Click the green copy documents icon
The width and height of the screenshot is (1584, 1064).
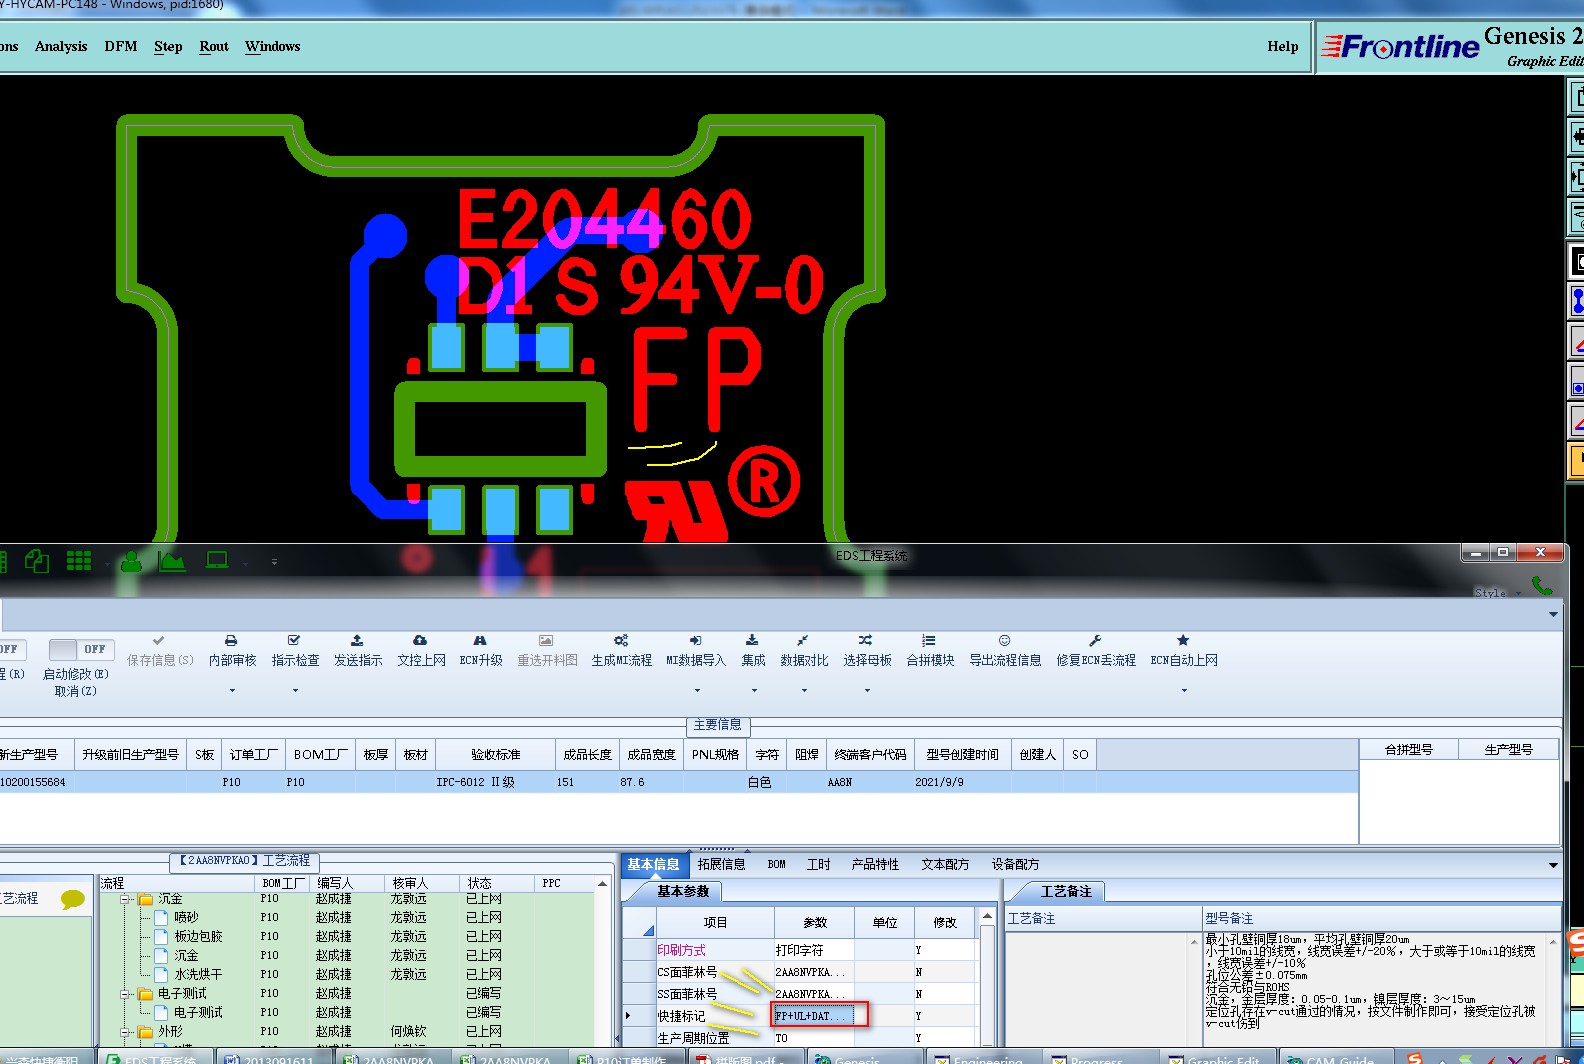pyautogui.click(x=37, y=561)
